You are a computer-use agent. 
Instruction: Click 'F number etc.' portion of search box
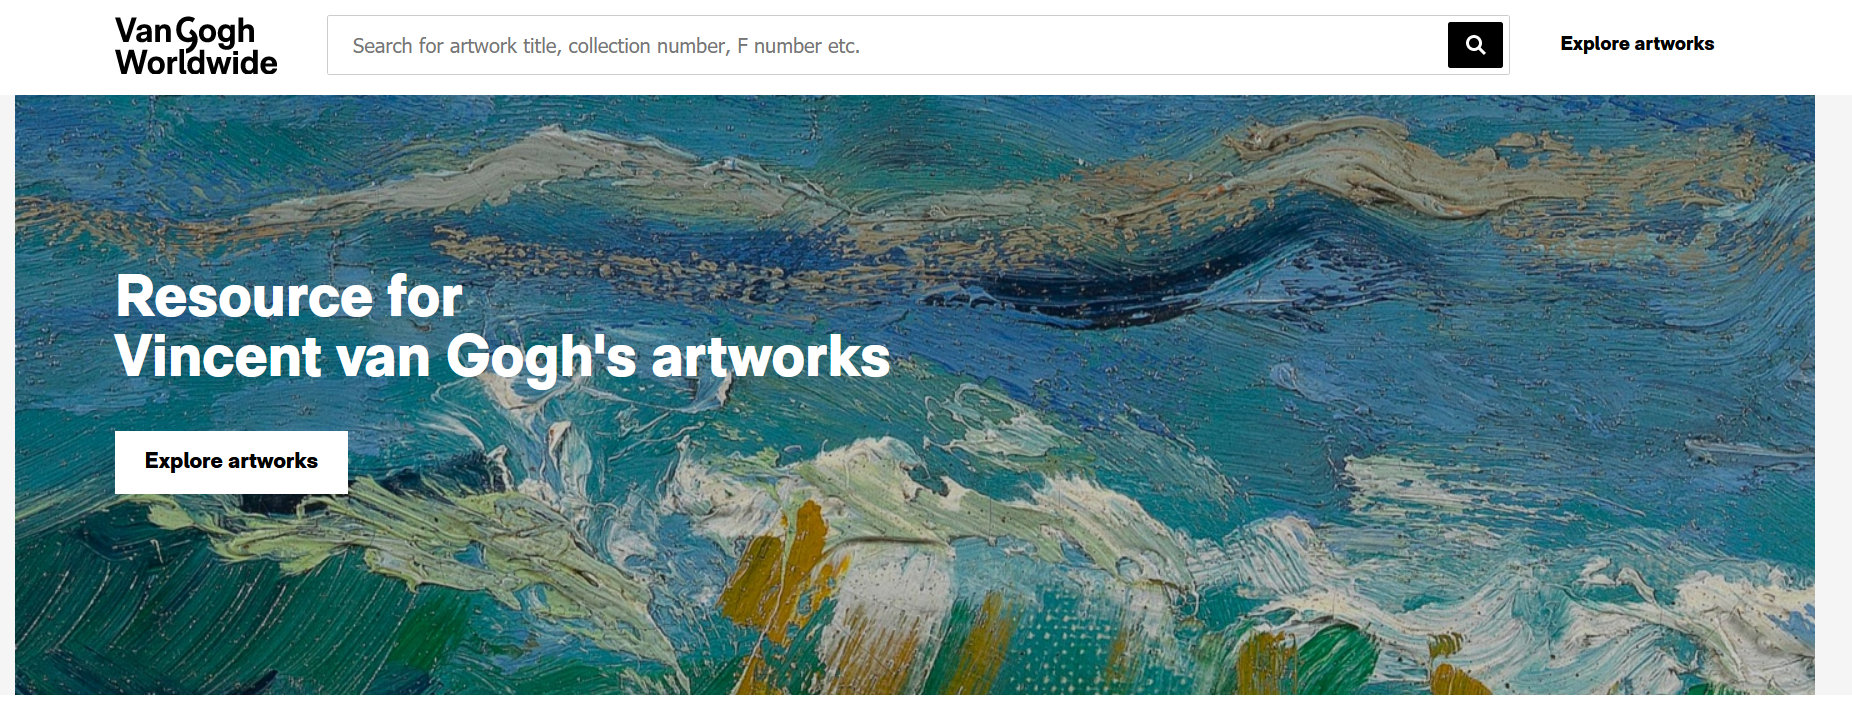click(798, 46)
